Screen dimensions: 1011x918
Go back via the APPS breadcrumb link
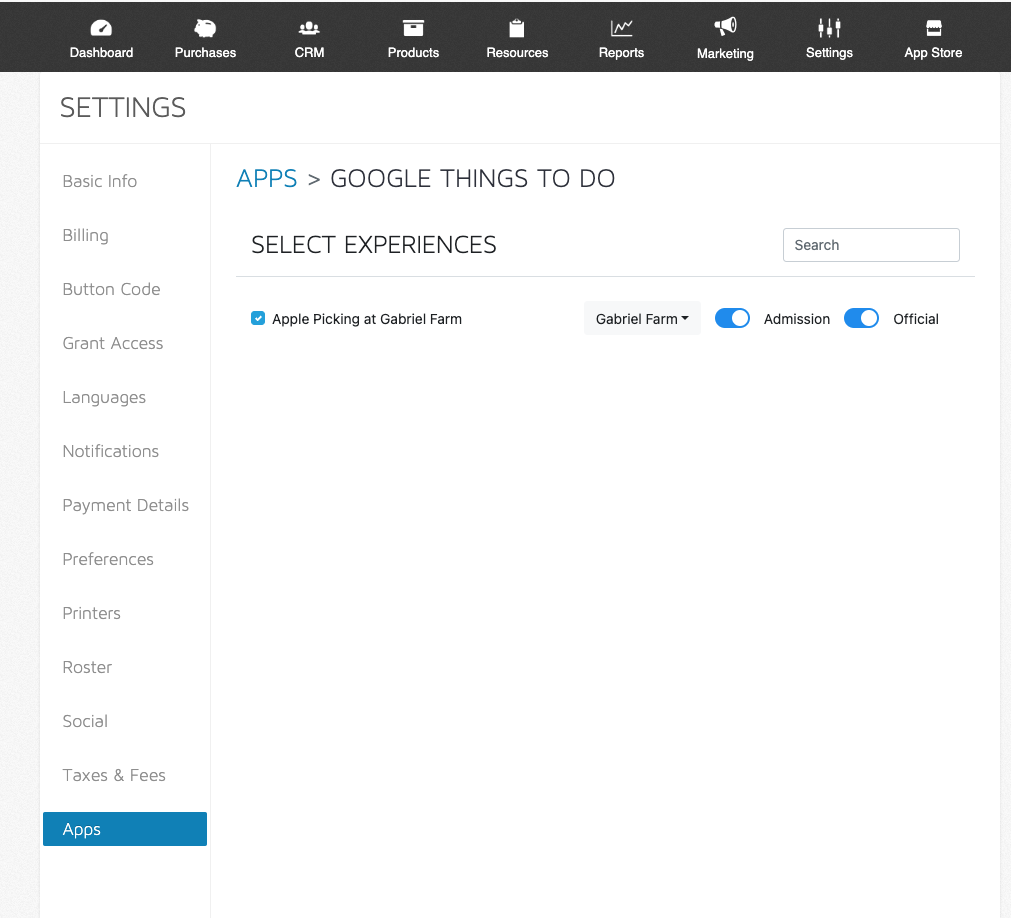pos(267,179)
